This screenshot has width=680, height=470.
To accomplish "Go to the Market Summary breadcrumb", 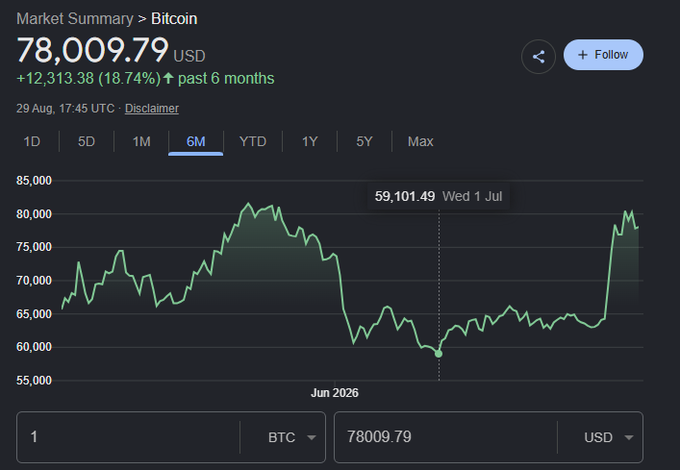I will pos(75,19).
